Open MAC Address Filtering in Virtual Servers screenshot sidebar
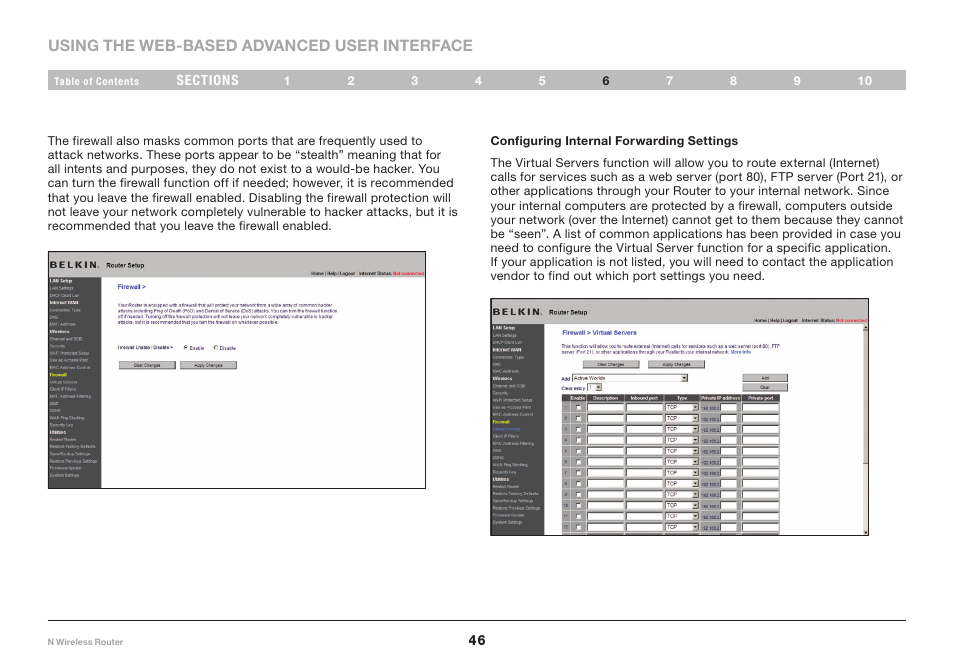The height and width of the screenshot is (668, 954). point(513,444)
